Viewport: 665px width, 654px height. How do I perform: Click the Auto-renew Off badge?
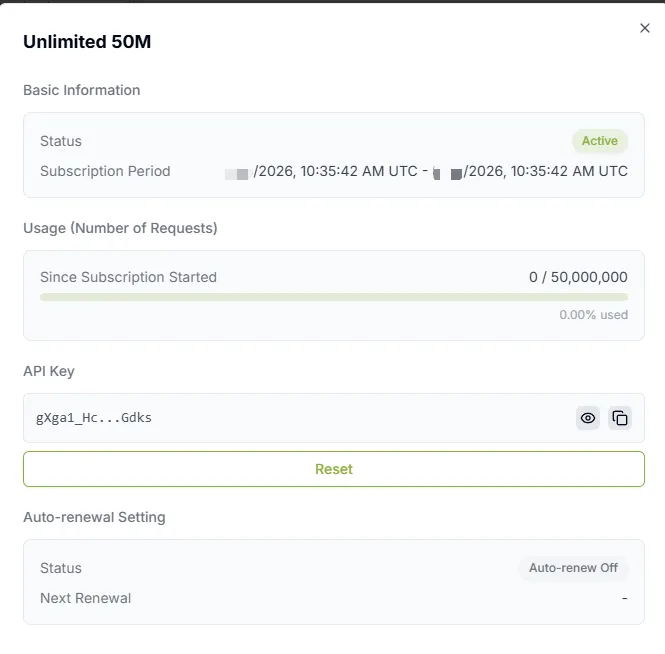(573, 567)
